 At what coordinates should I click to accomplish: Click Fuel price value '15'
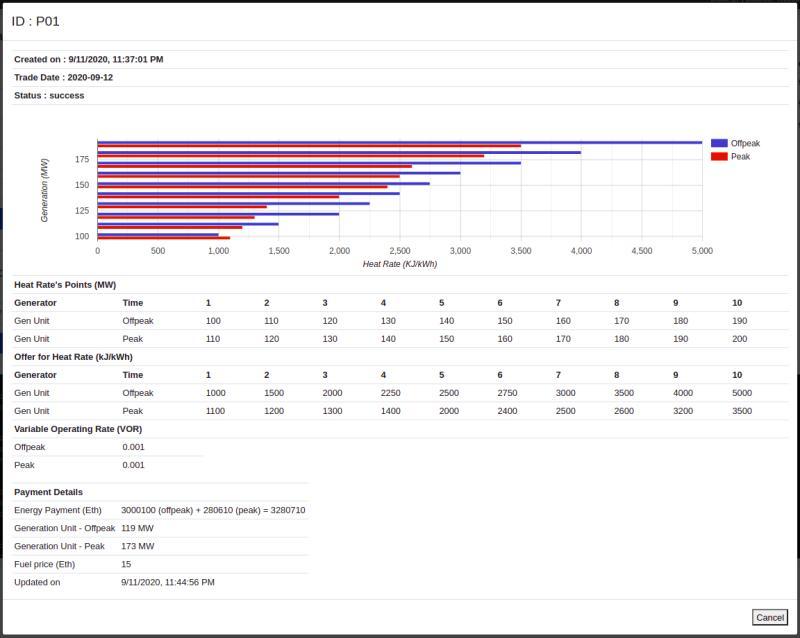tap(126, 564)
